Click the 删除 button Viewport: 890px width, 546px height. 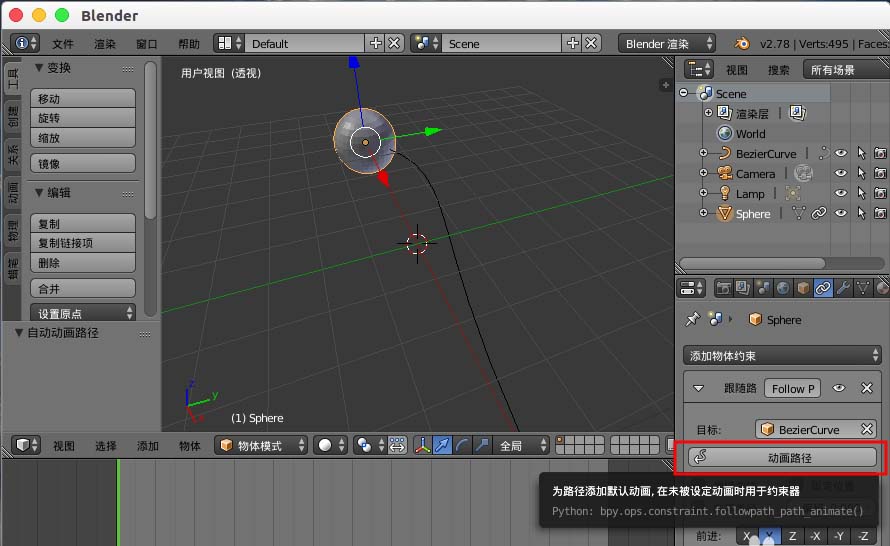point(83,263)
